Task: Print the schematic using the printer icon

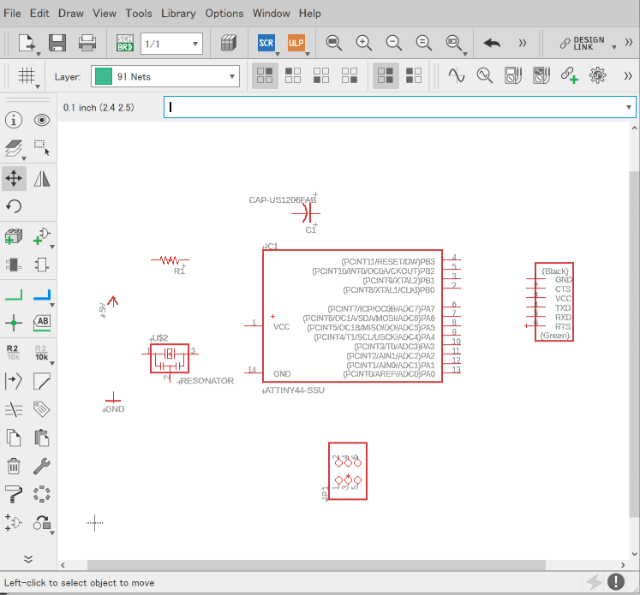Action: point(87,43)
